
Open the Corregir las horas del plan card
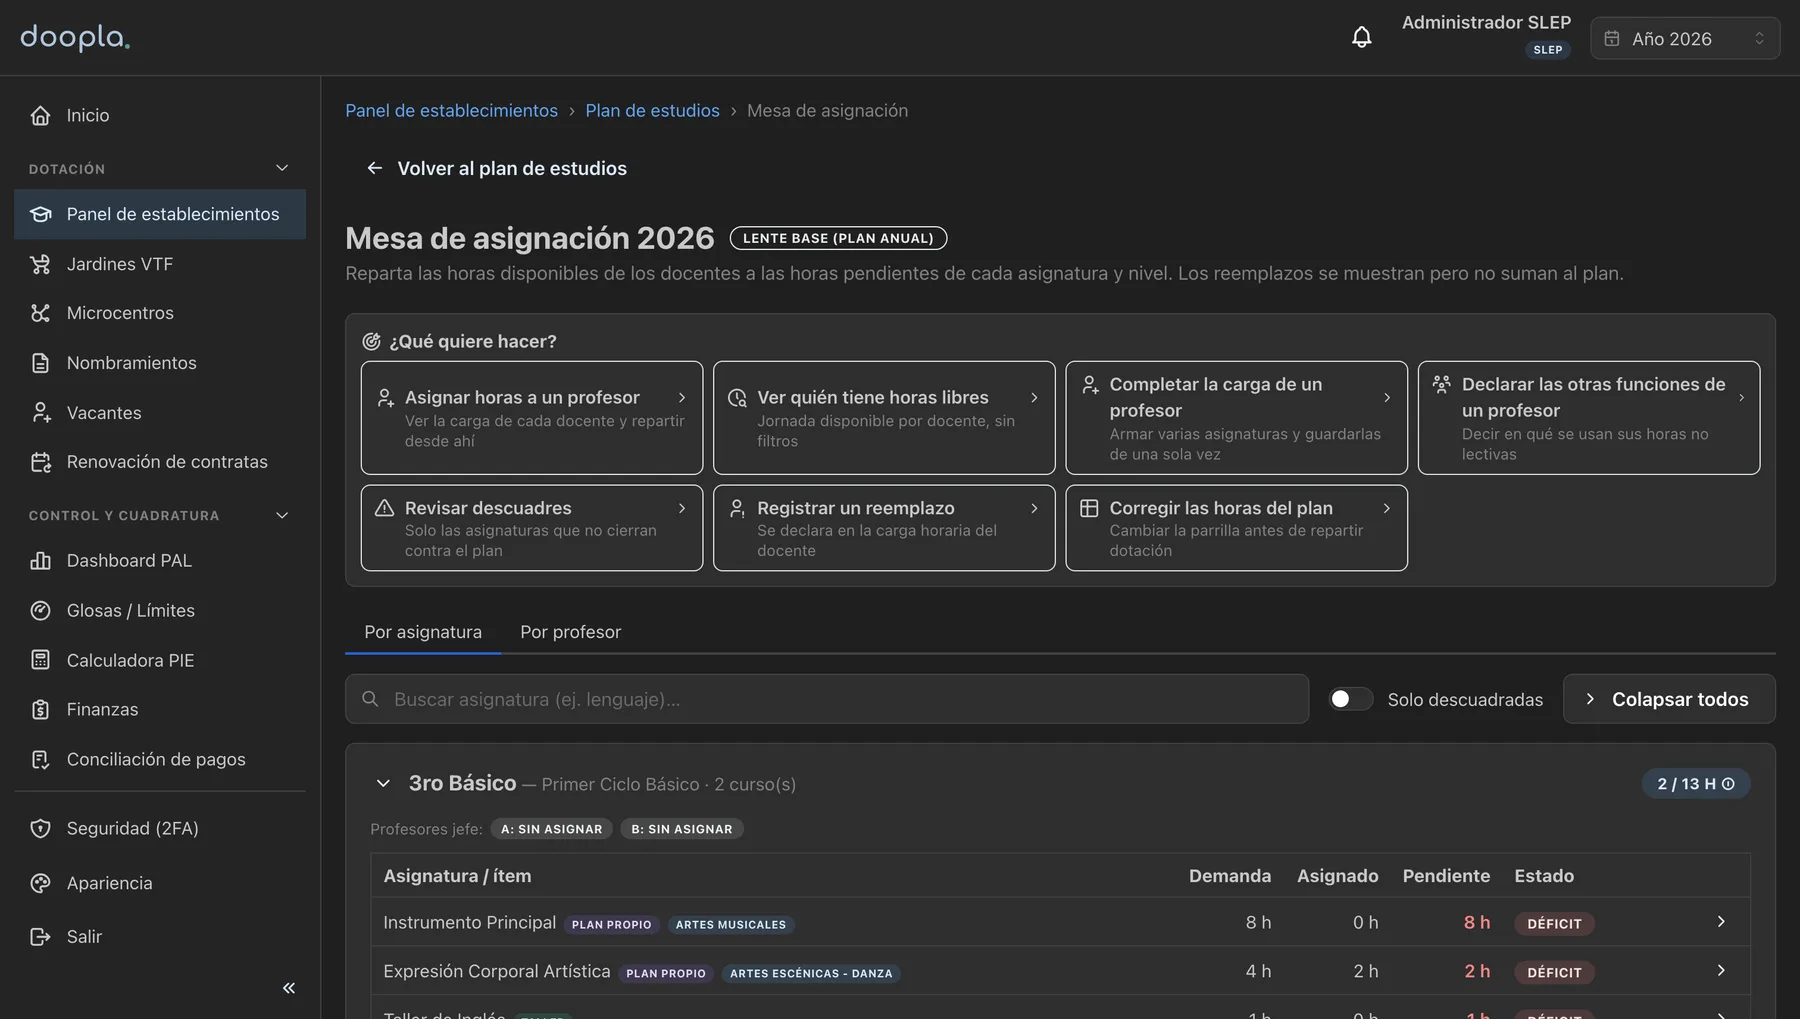[1236, 528]
